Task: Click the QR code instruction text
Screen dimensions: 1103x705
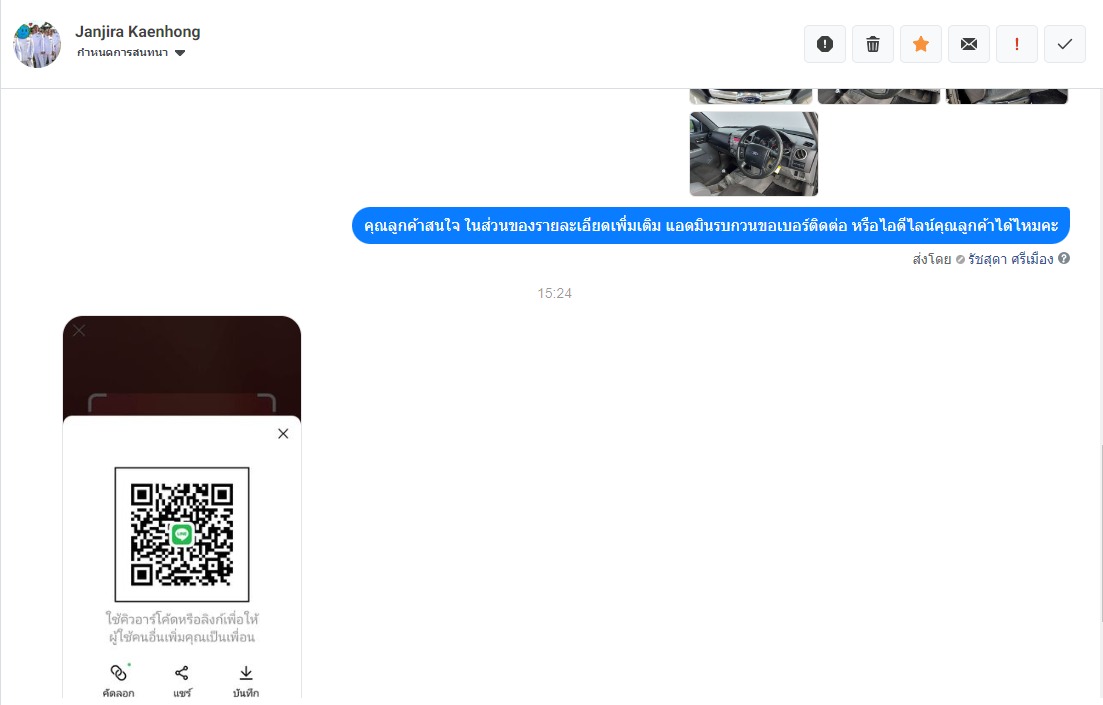Action: click(x=181, y=628)
